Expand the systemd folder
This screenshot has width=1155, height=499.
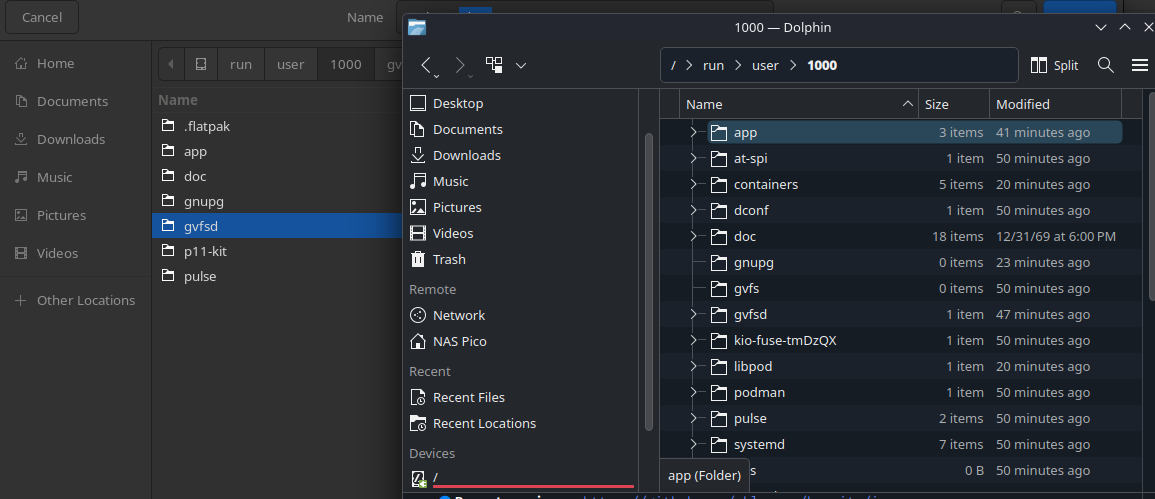tap(693, 444)
